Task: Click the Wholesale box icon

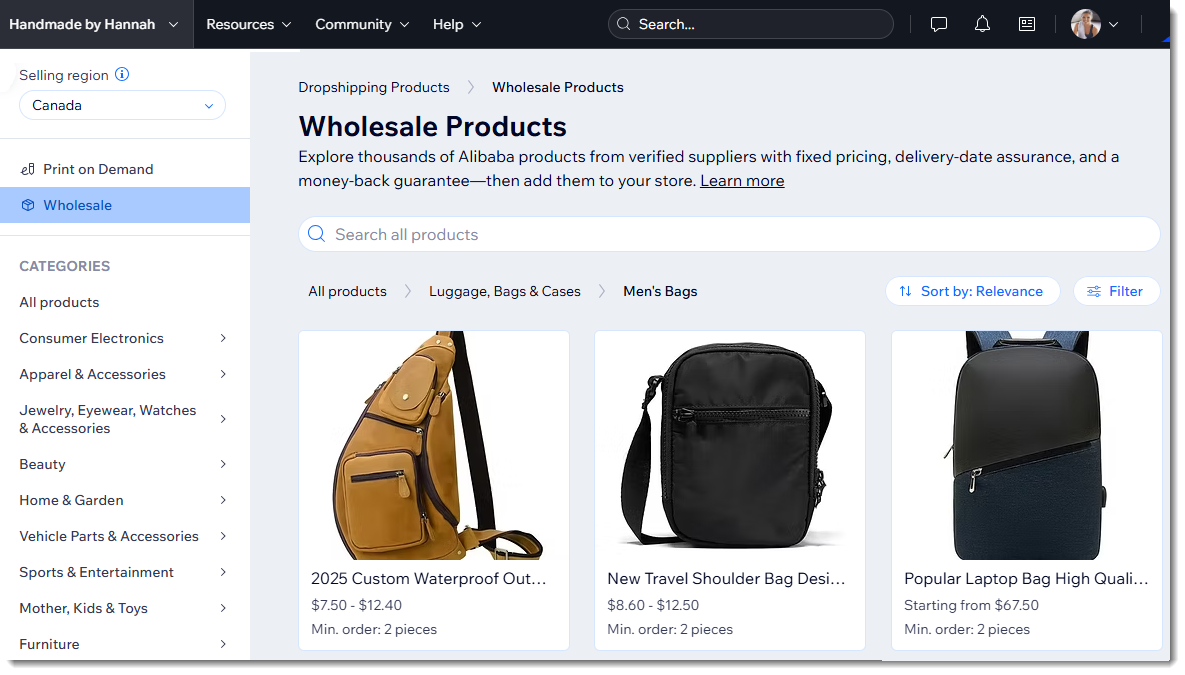Action: point(28,204)
